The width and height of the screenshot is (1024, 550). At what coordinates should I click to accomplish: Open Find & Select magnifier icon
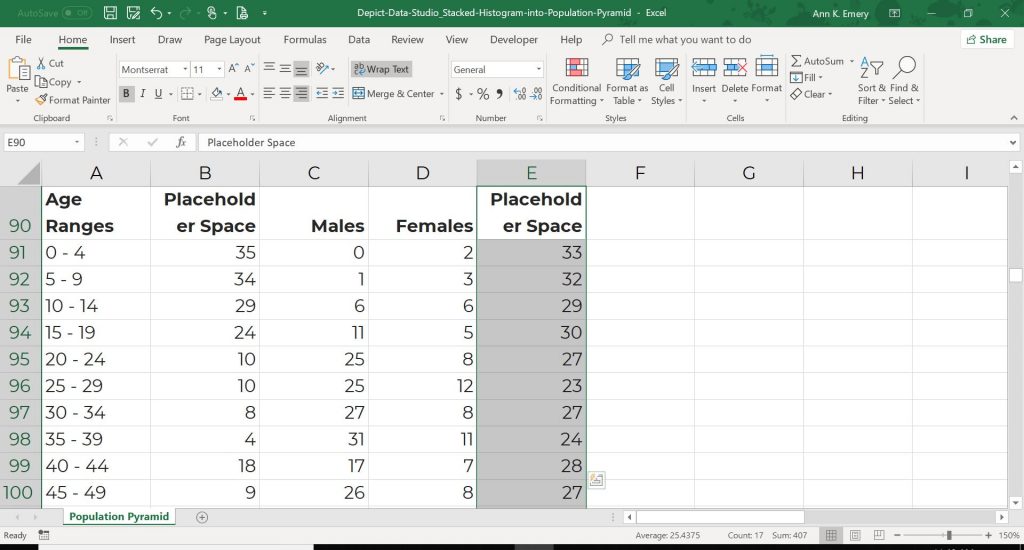tap(904, 68)
